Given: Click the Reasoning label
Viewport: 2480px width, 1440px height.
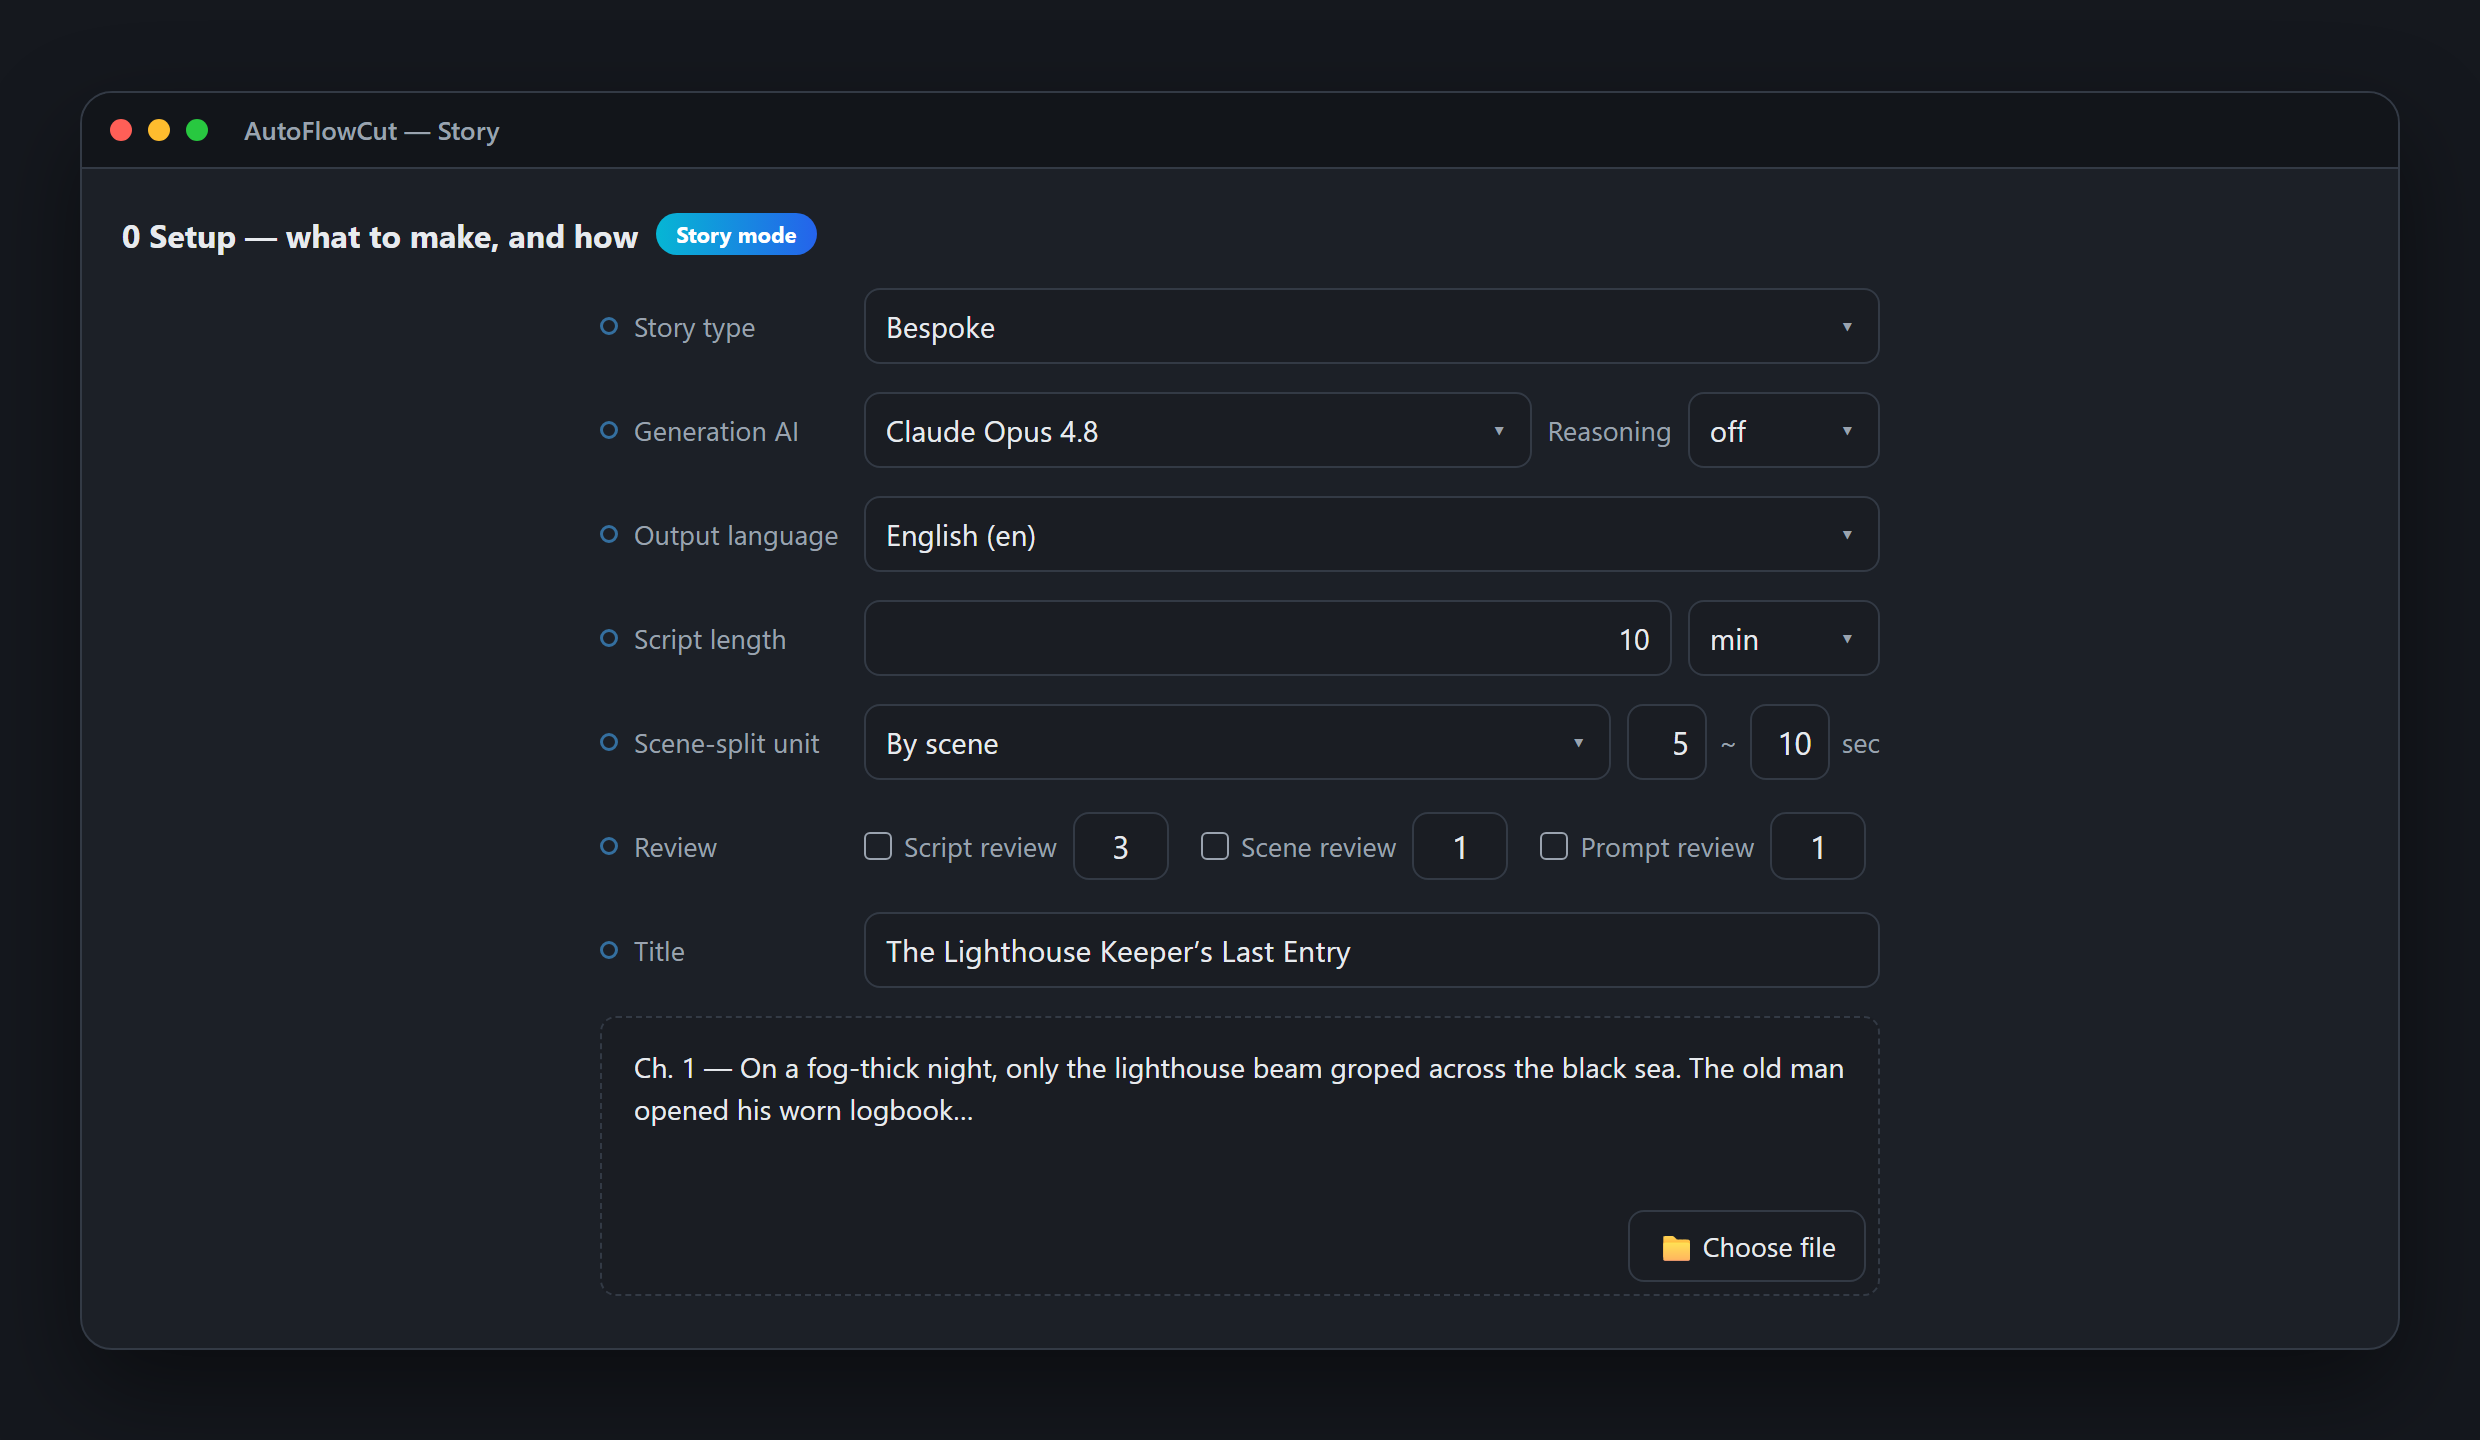Looking at the screenshot, I should point(1609,431).
